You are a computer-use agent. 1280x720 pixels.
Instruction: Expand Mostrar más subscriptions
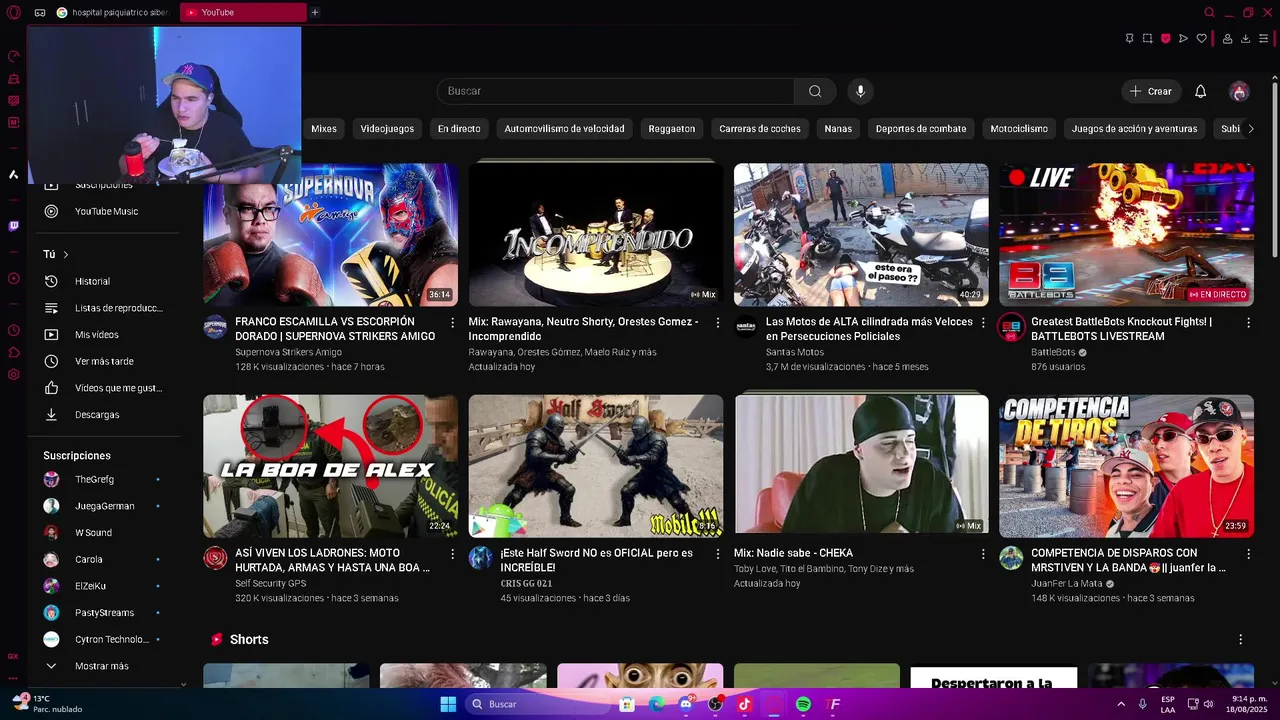click(x=102, y=666)
